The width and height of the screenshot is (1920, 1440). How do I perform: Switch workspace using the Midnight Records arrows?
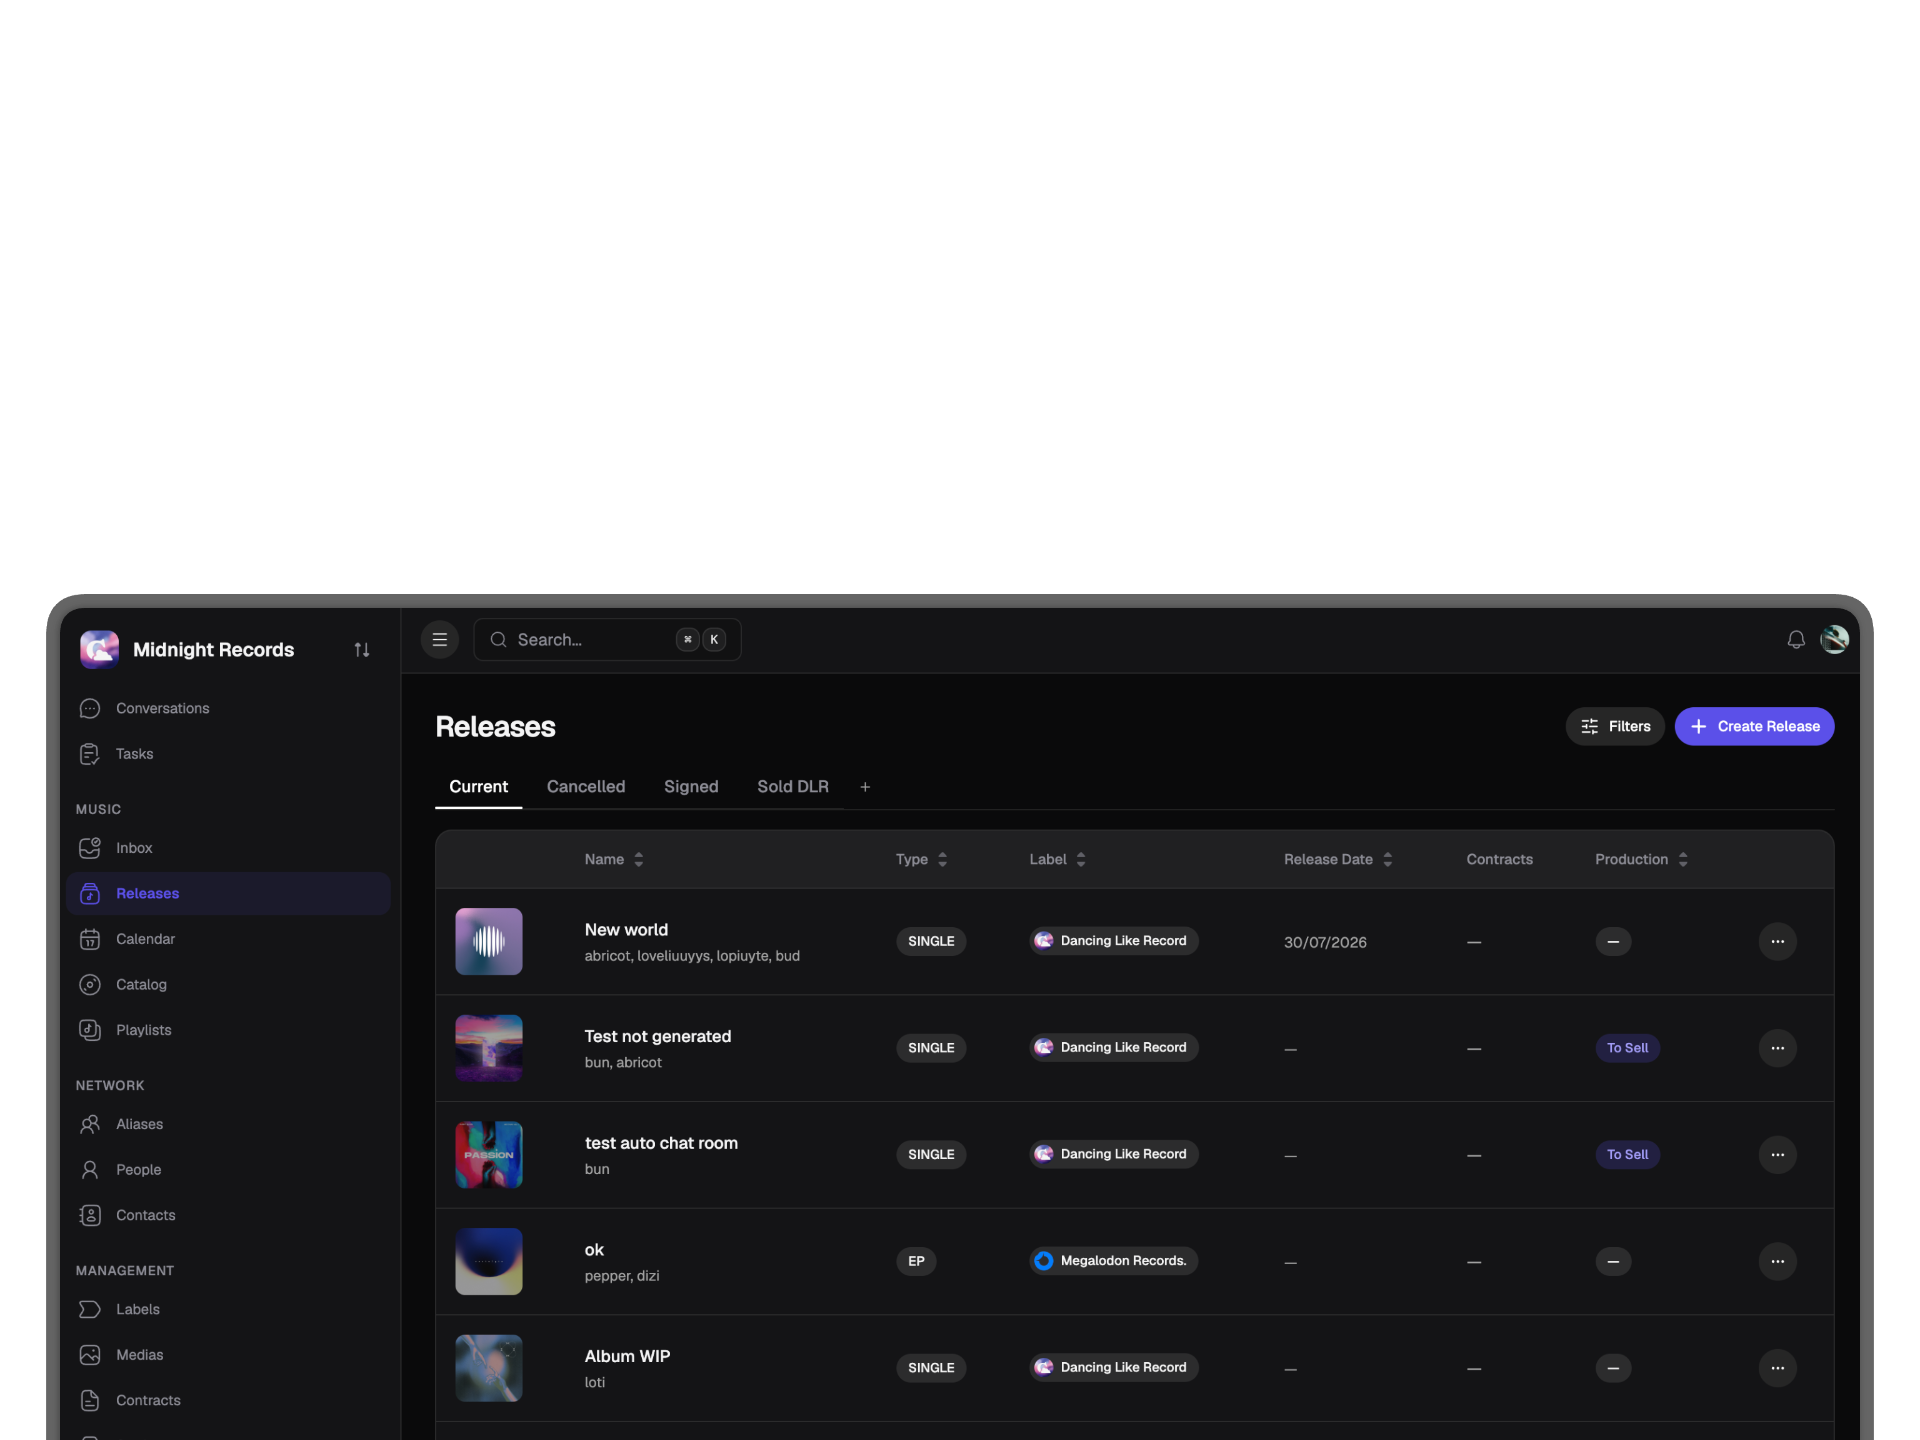(362, 650)
